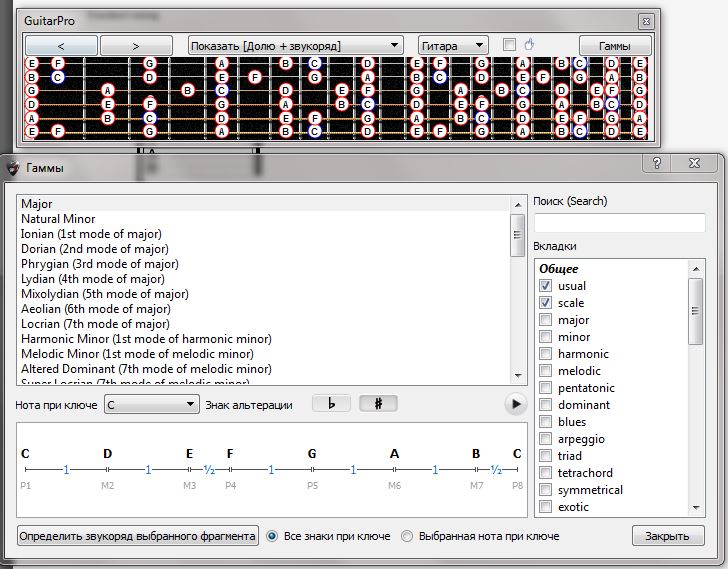Click the sharp (#) accidental button
The image size is (728, 569).
pyautogui.click(x=378, y=403)
